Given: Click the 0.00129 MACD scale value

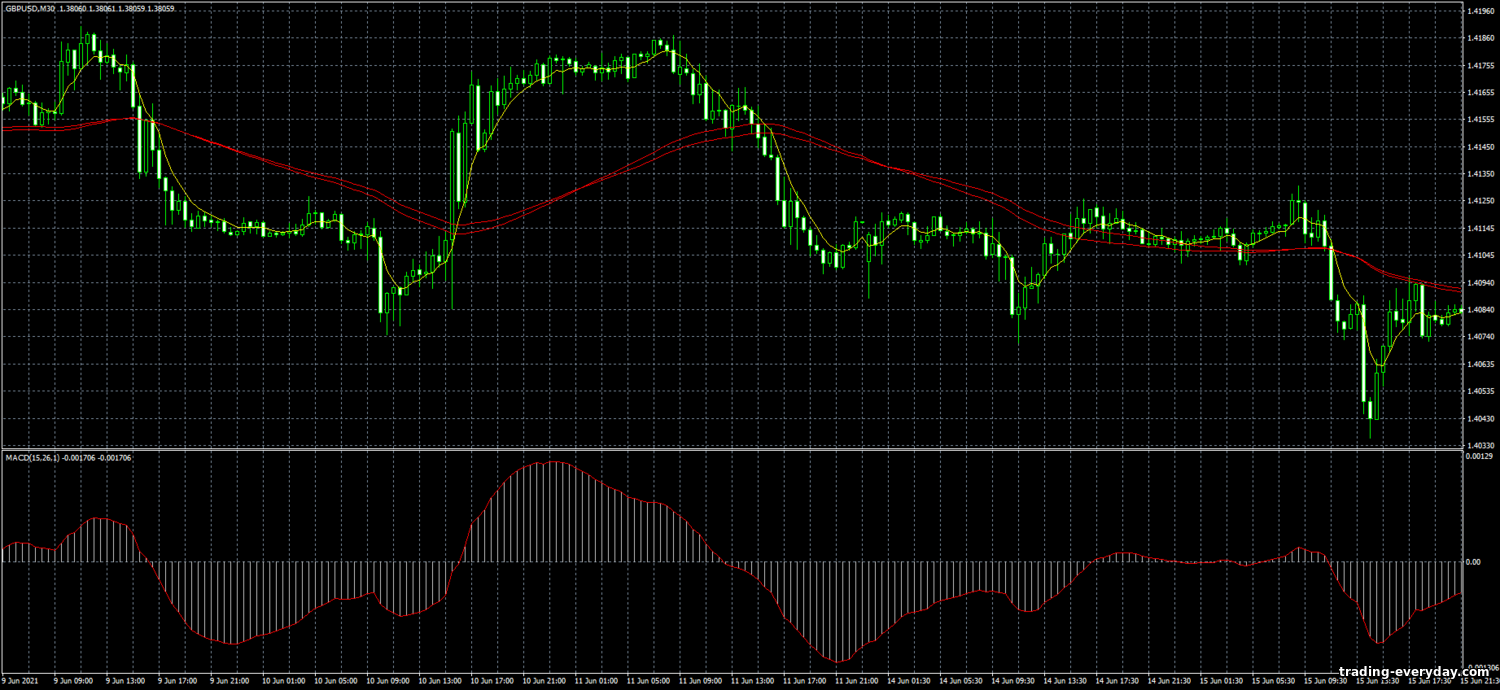Looking at the screenshot, I should (1479, 456).
